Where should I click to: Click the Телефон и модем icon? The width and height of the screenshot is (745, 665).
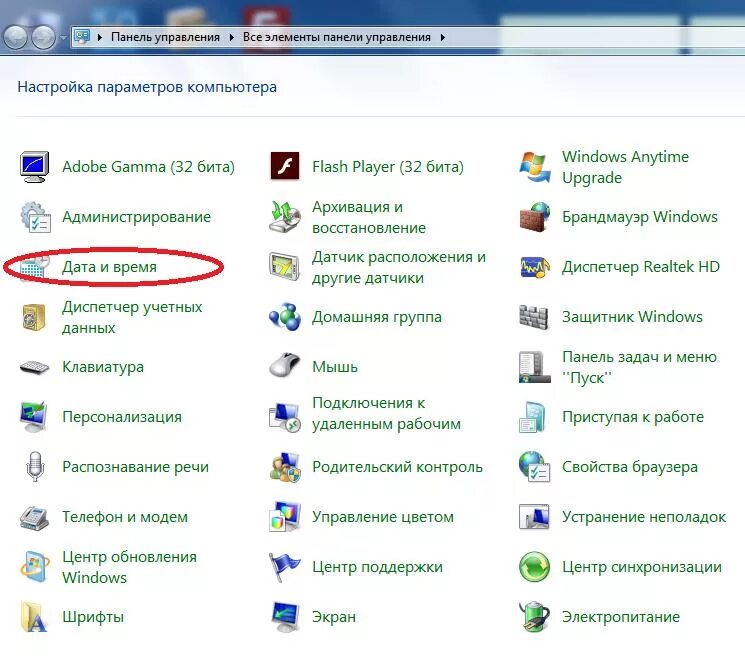(x=34, y=518)
